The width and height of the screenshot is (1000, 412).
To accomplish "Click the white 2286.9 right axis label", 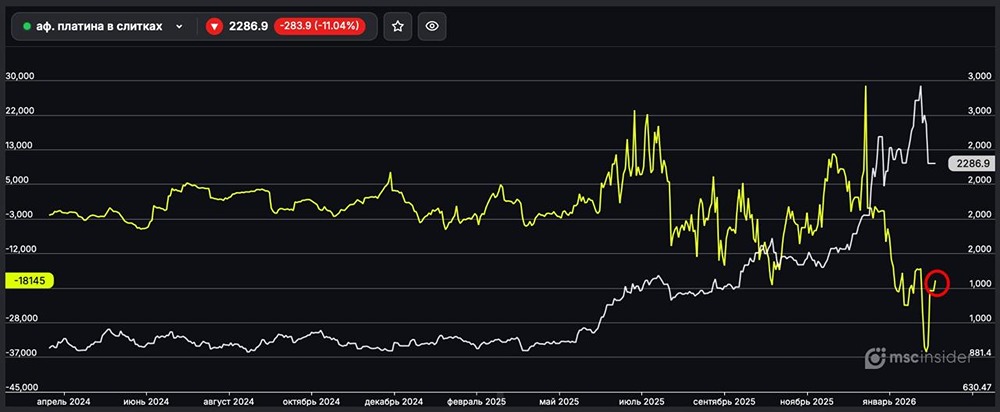I will tap(971, 162).
